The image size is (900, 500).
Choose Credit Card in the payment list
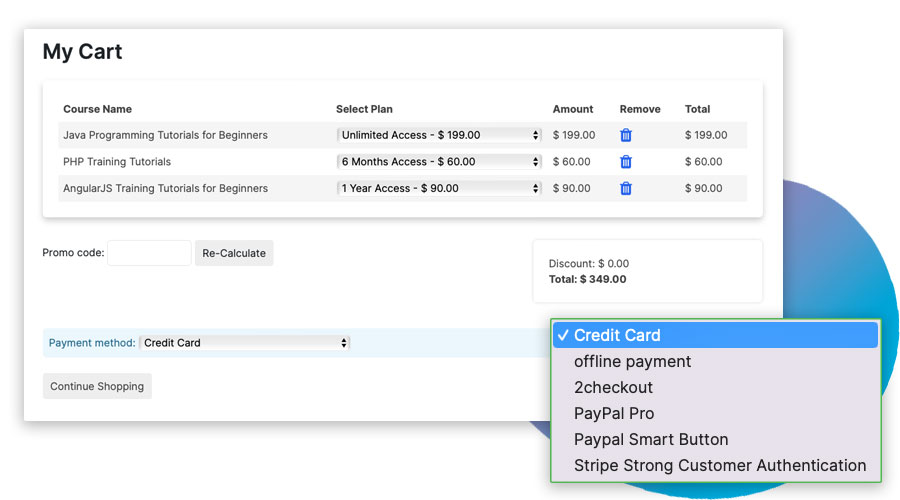pos(715,335)
